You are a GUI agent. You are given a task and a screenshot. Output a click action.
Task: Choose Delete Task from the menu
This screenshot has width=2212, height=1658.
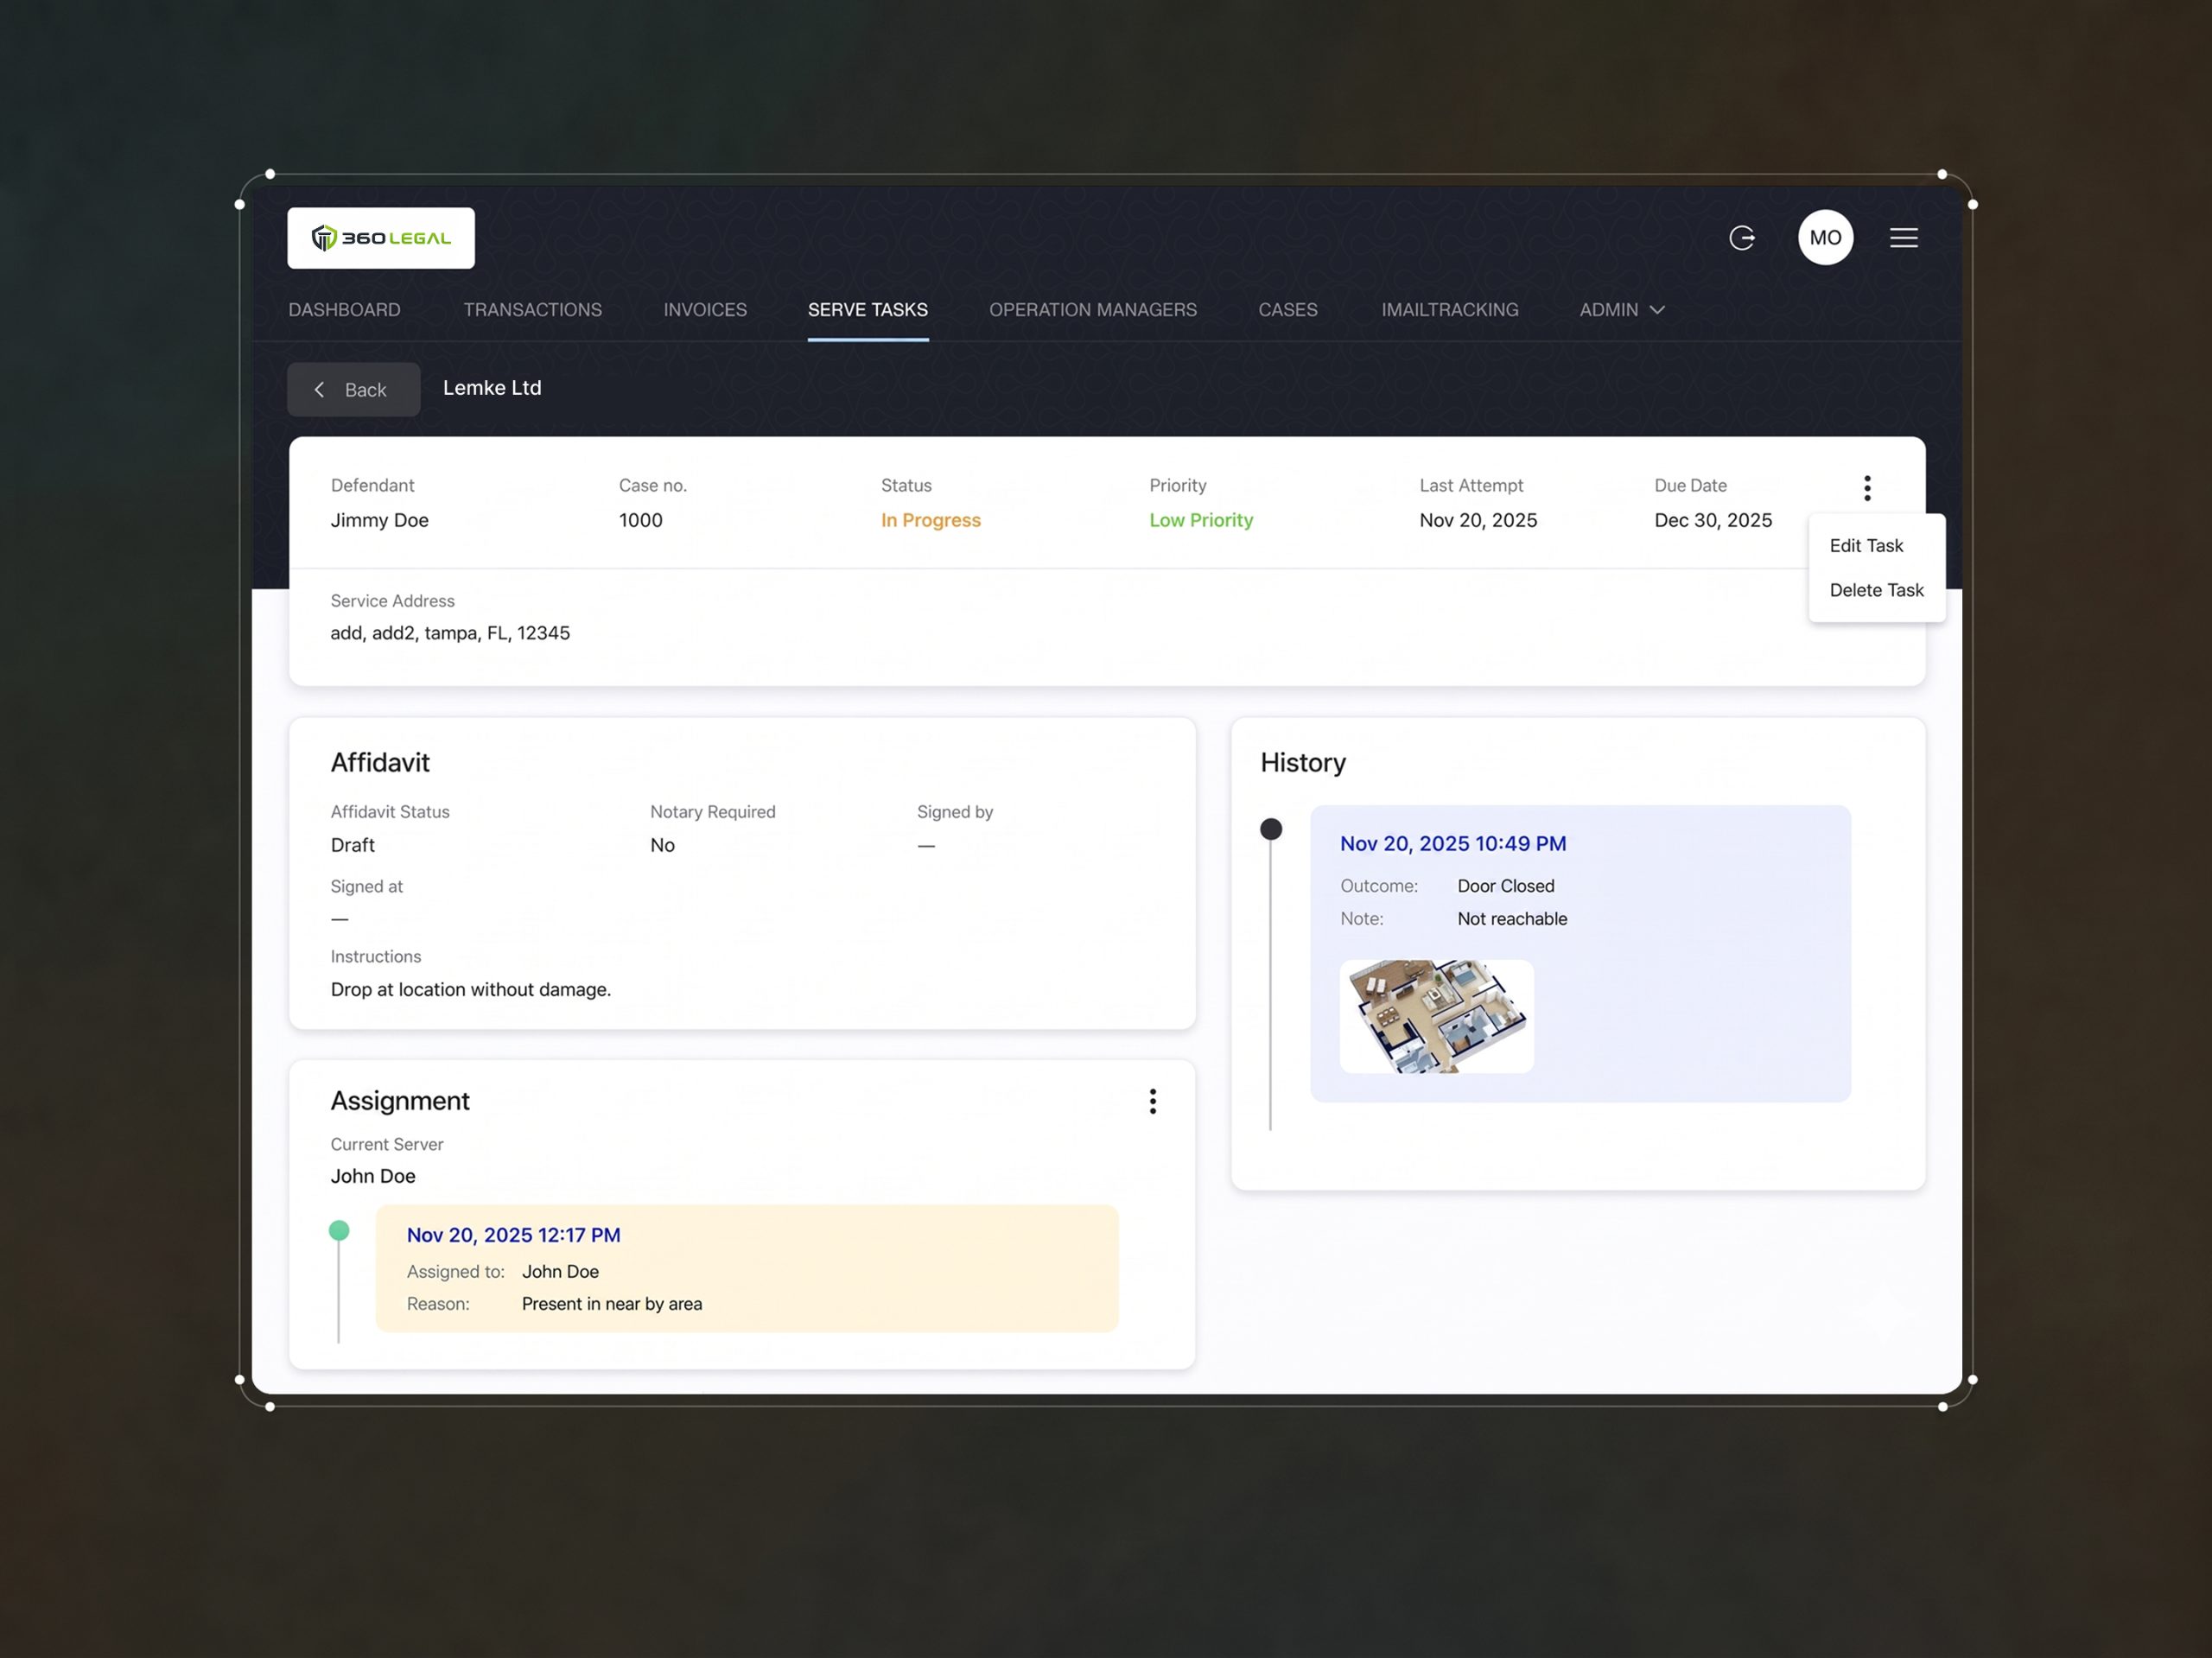coord(1876,590)
